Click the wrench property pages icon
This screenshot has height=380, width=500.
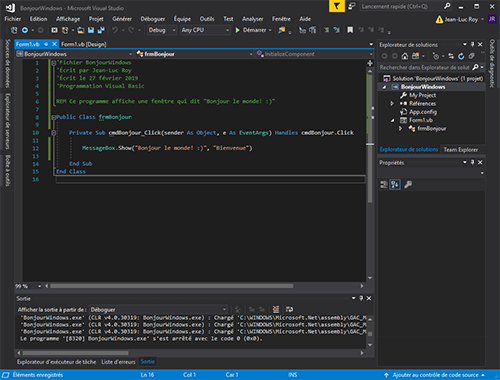coord(408,184)
